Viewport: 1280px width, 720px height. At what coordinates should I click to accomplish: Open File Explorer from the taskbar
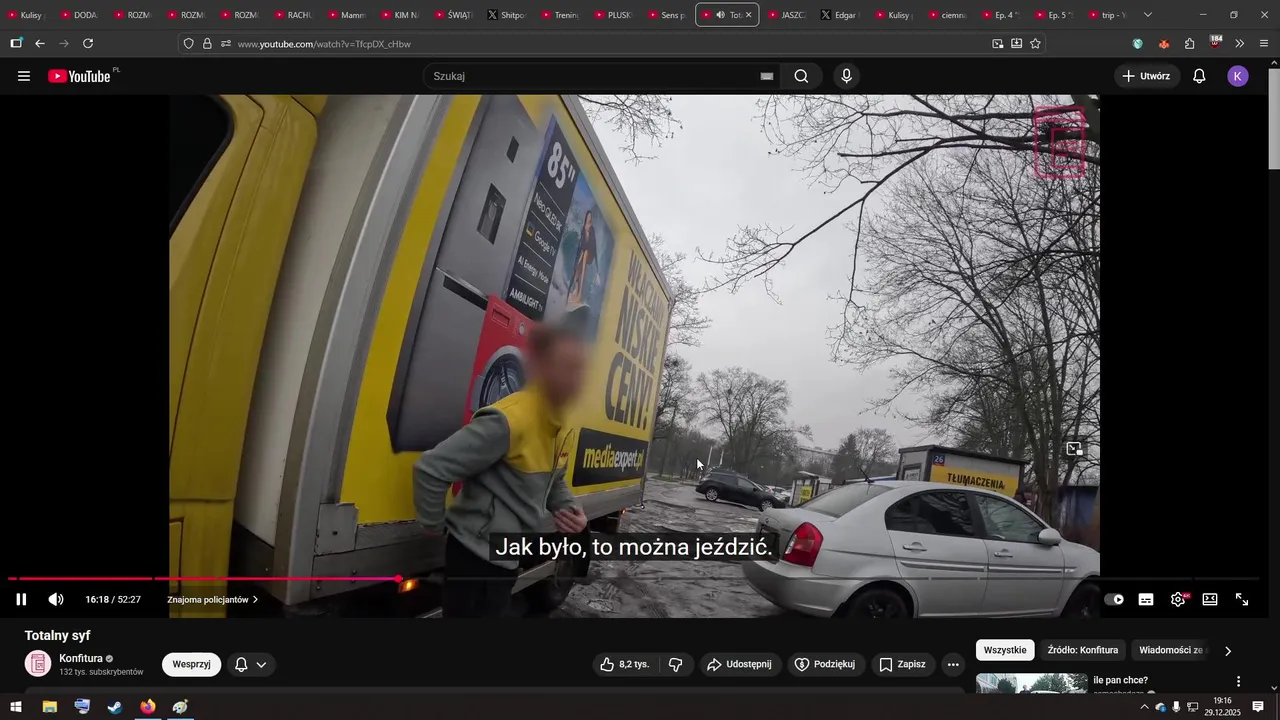pos(49,707)
